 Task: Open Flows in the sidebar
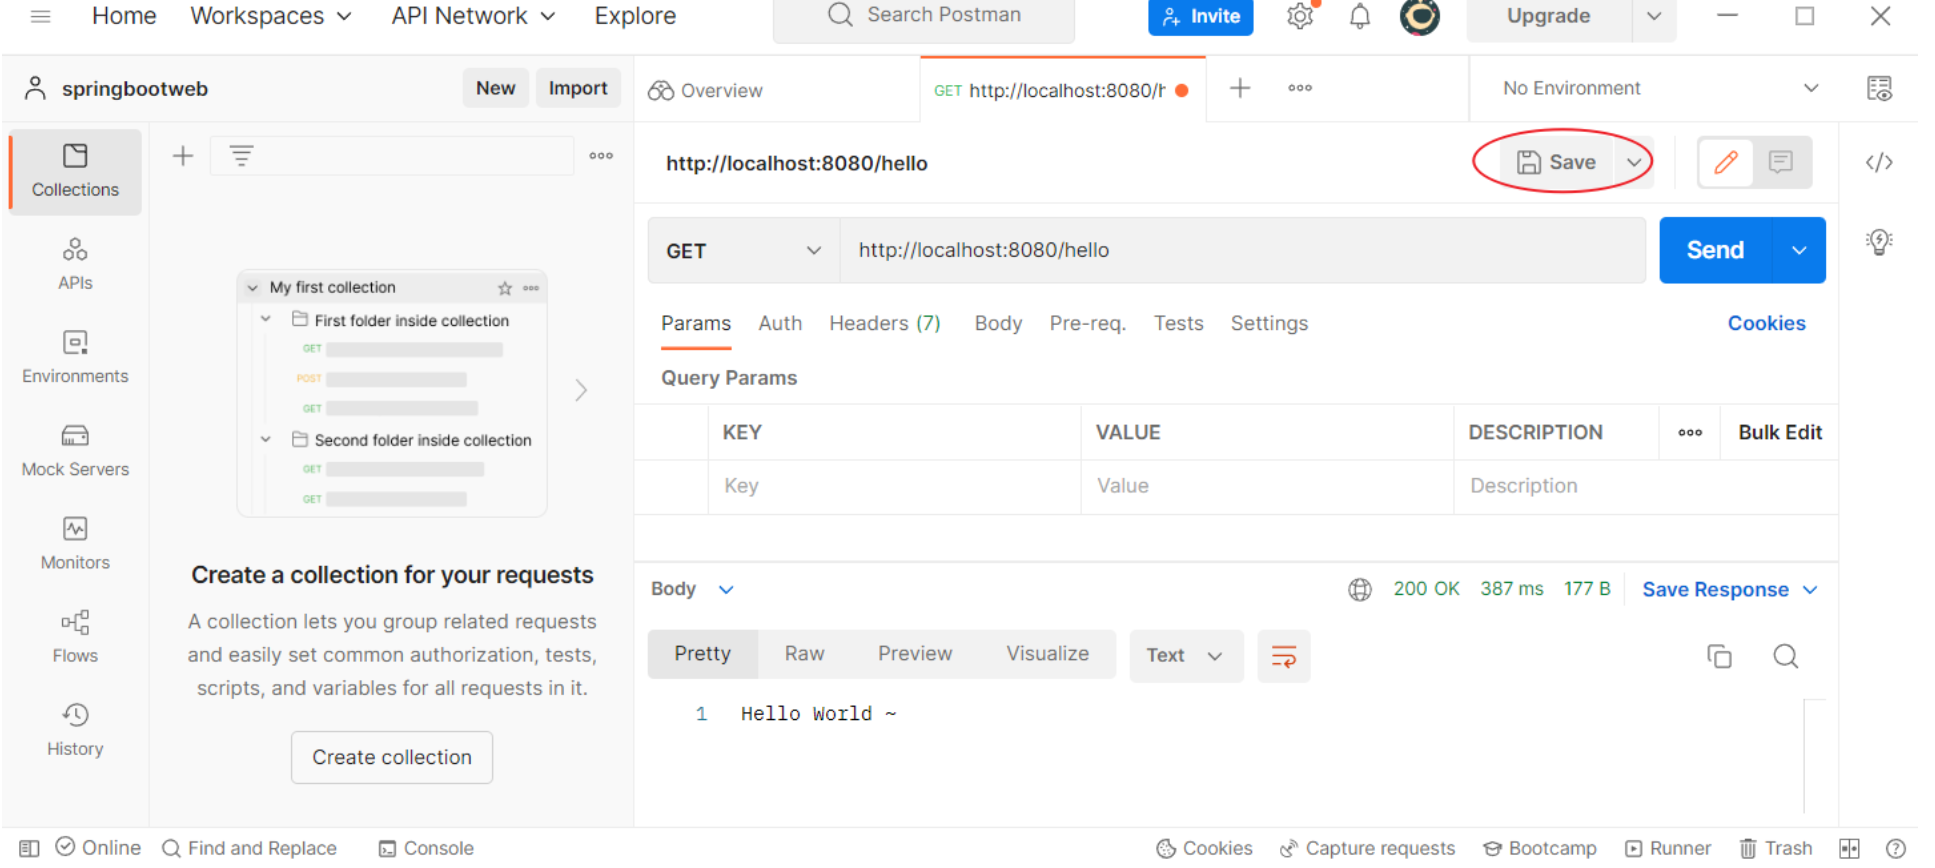[x=75, y=636]
